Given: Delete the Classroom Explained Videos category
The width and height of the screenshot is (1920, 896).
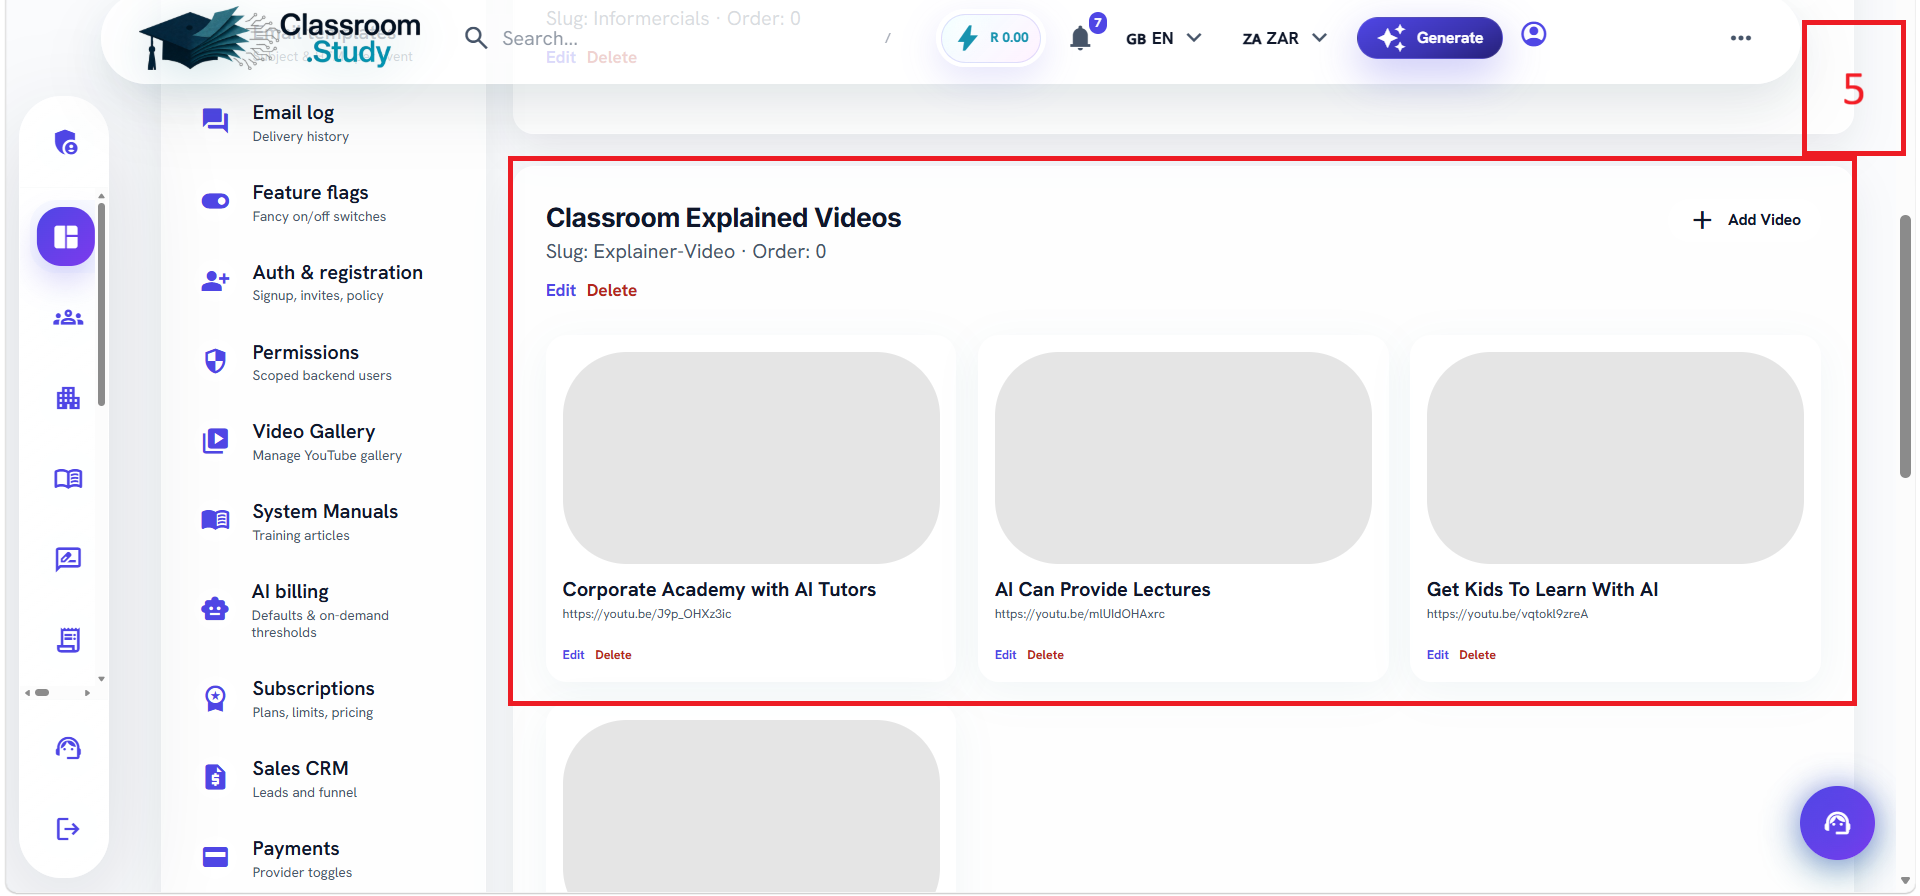Looking at the screenshot, I should click(612, 290).
